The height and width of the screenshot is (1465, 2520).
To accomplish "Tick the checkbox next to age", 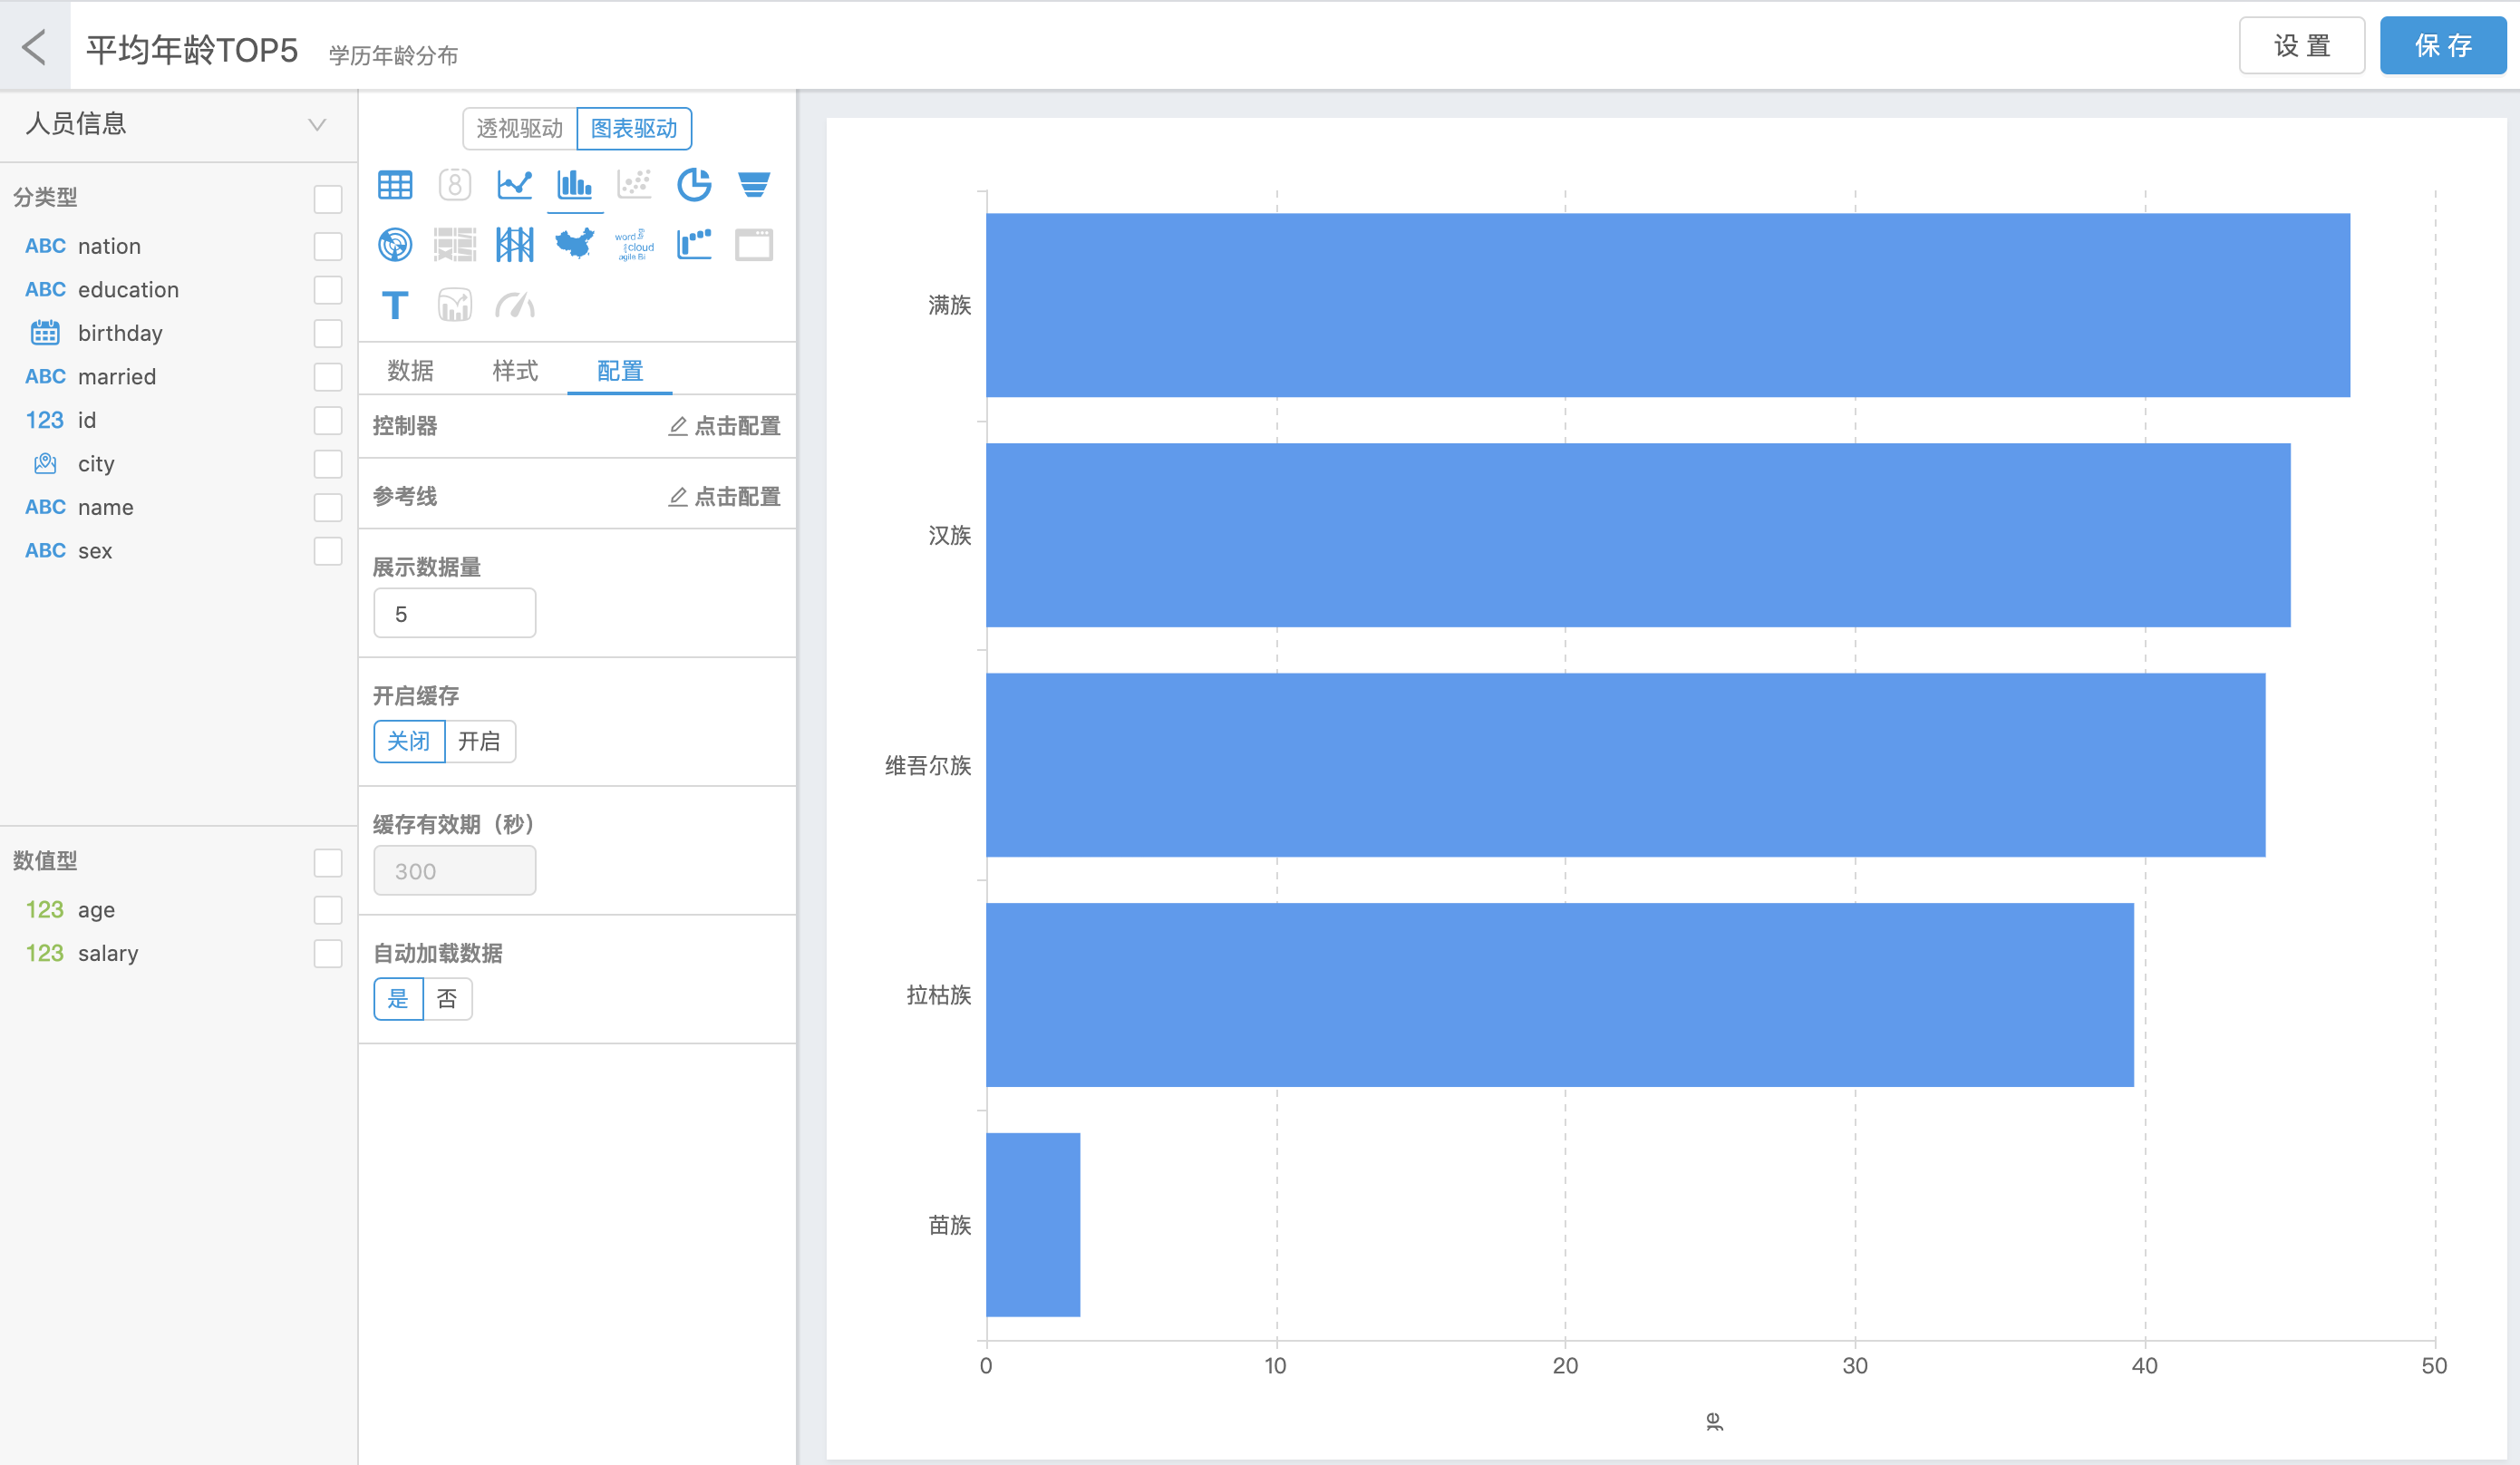I will (327, 910).
